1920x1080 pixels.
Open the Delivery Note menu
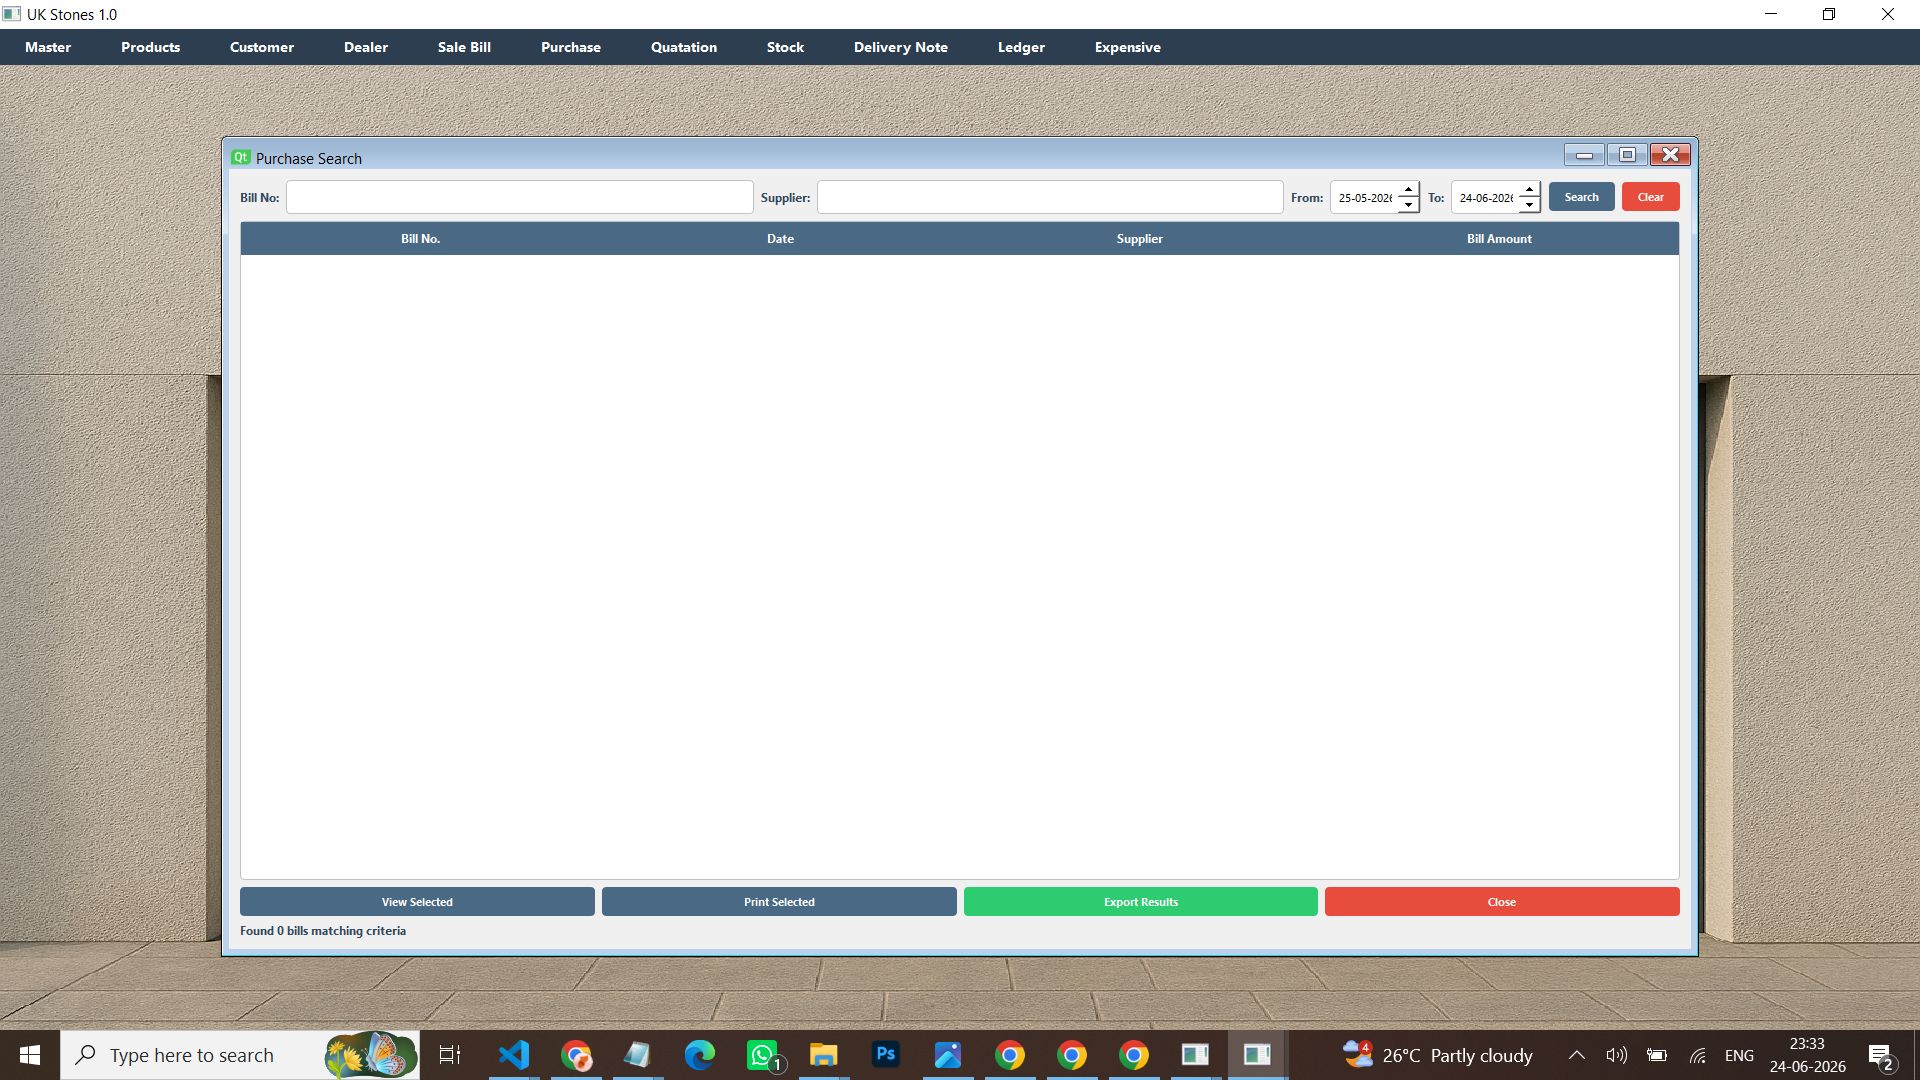tap(901, 47)
